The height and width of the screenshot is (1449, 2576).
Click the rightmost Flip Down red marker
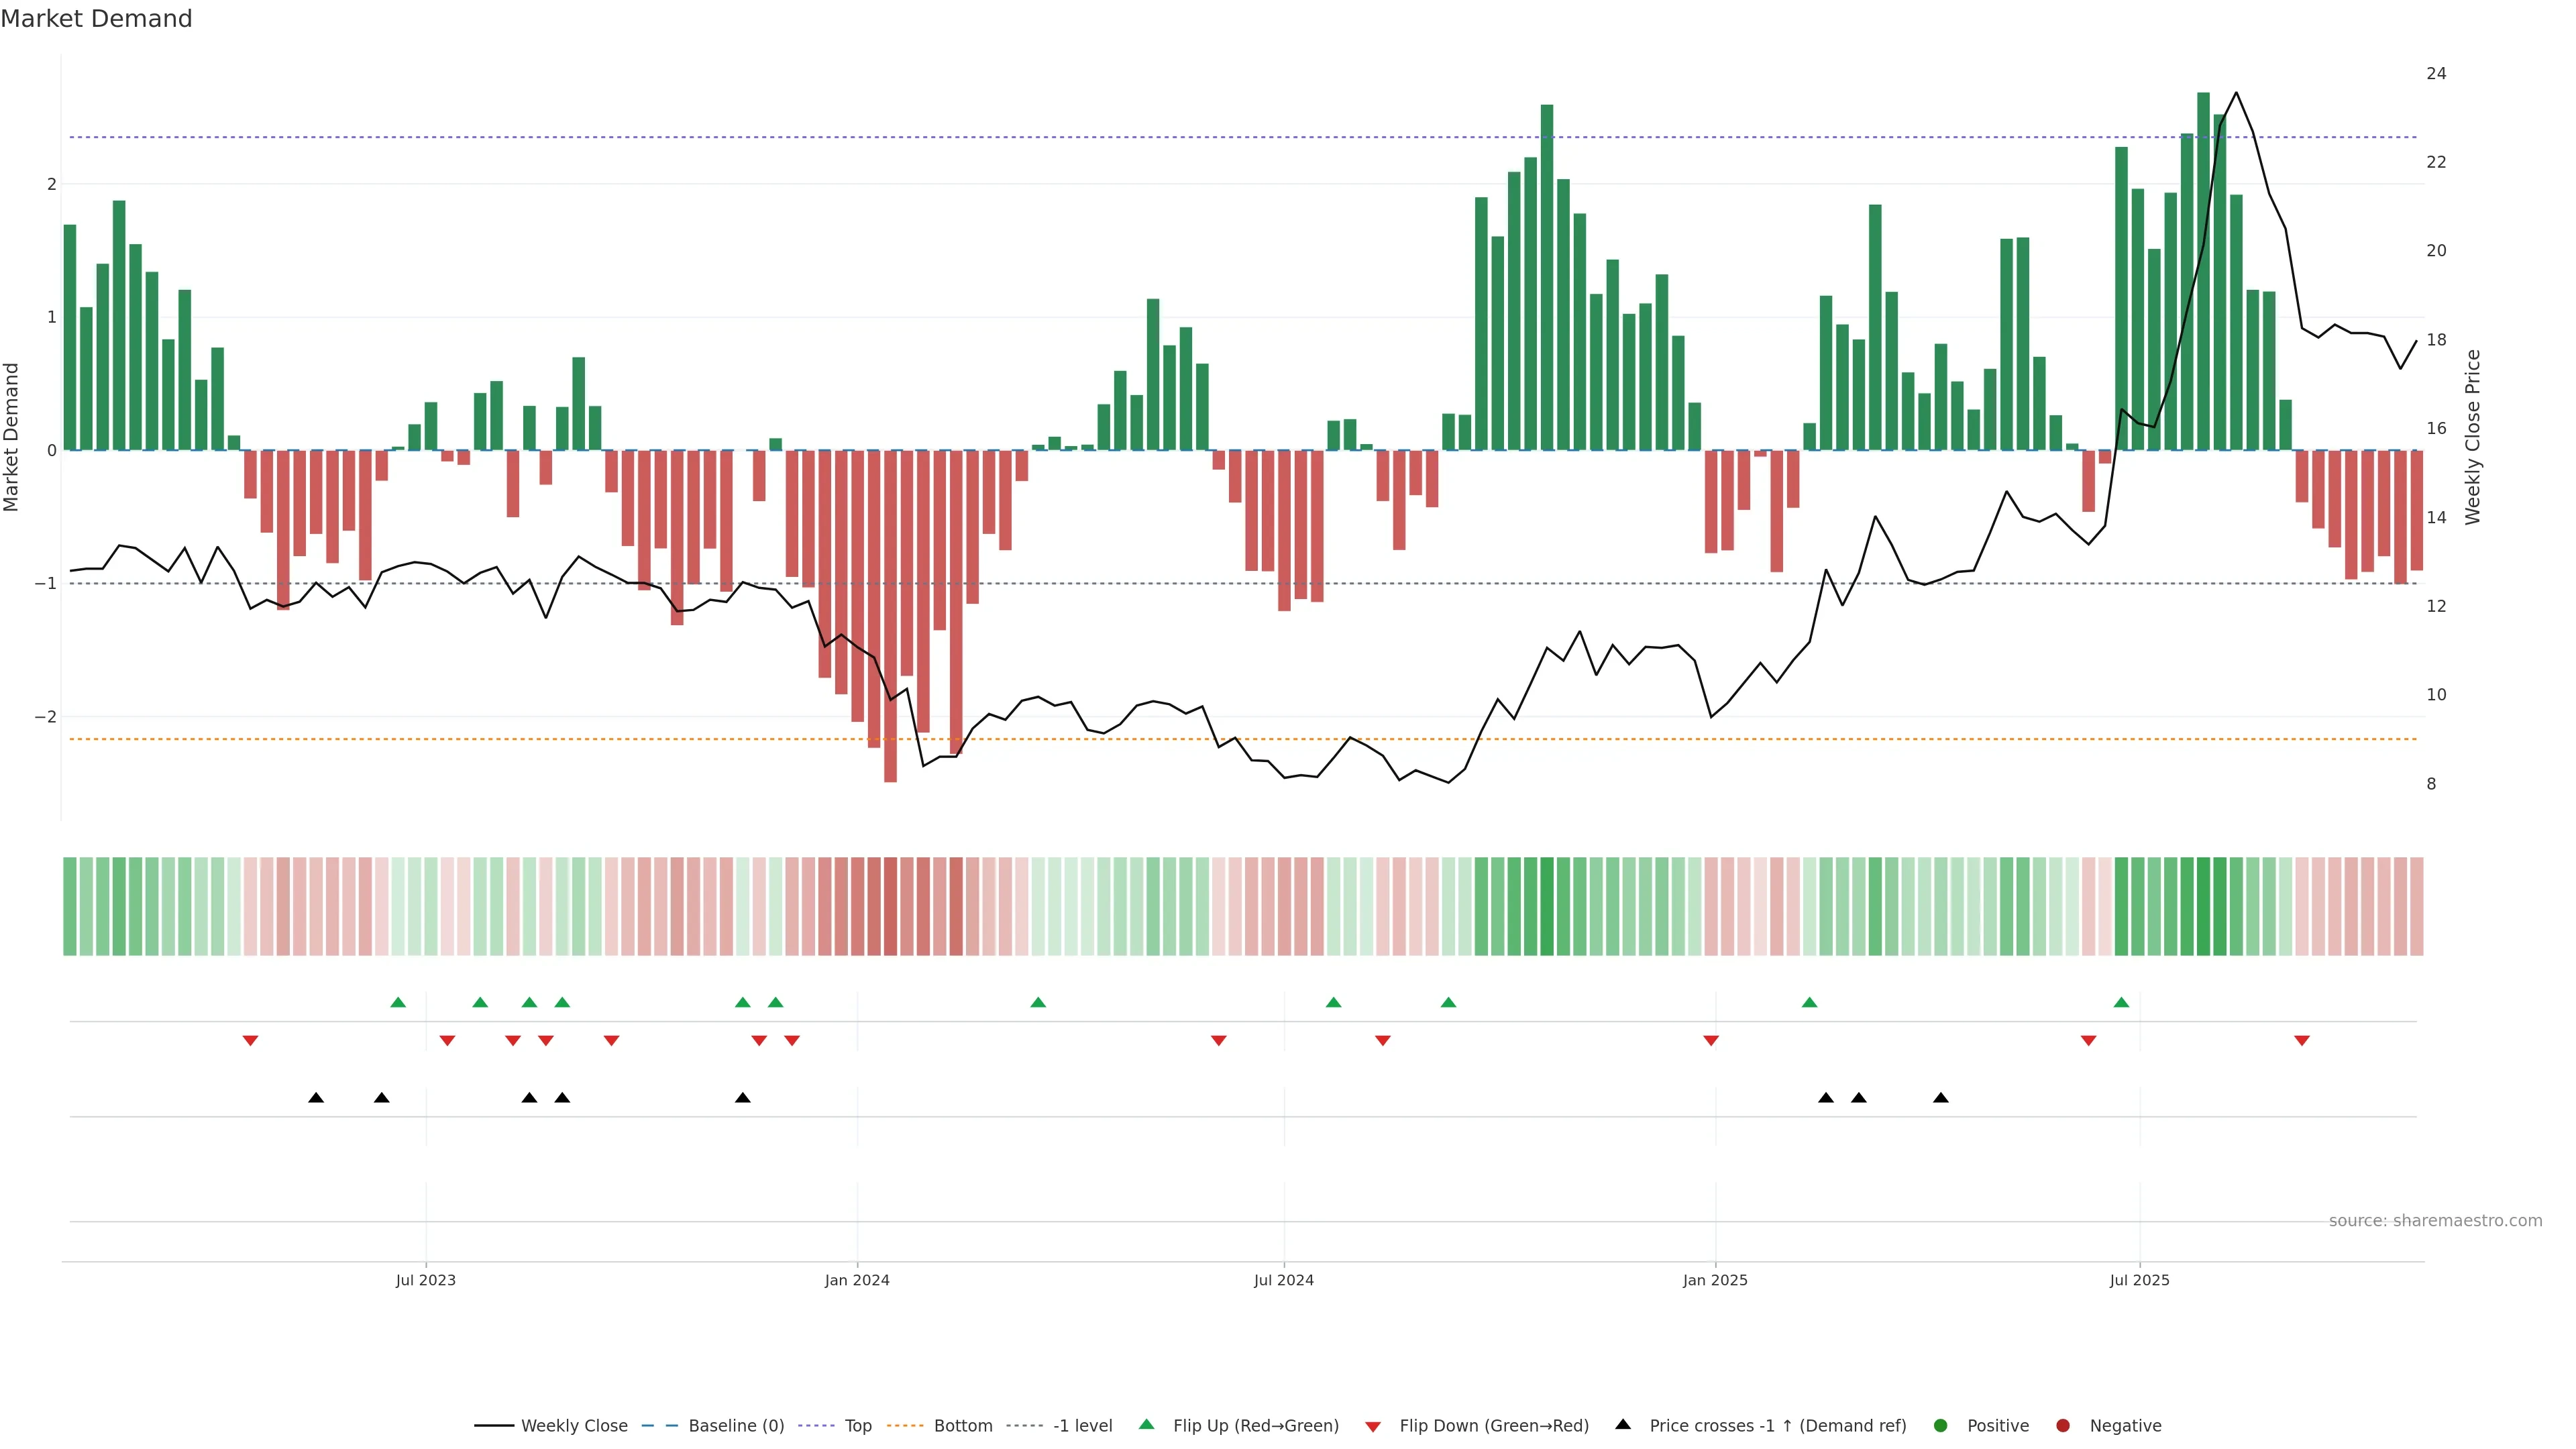(2302, 1041)
